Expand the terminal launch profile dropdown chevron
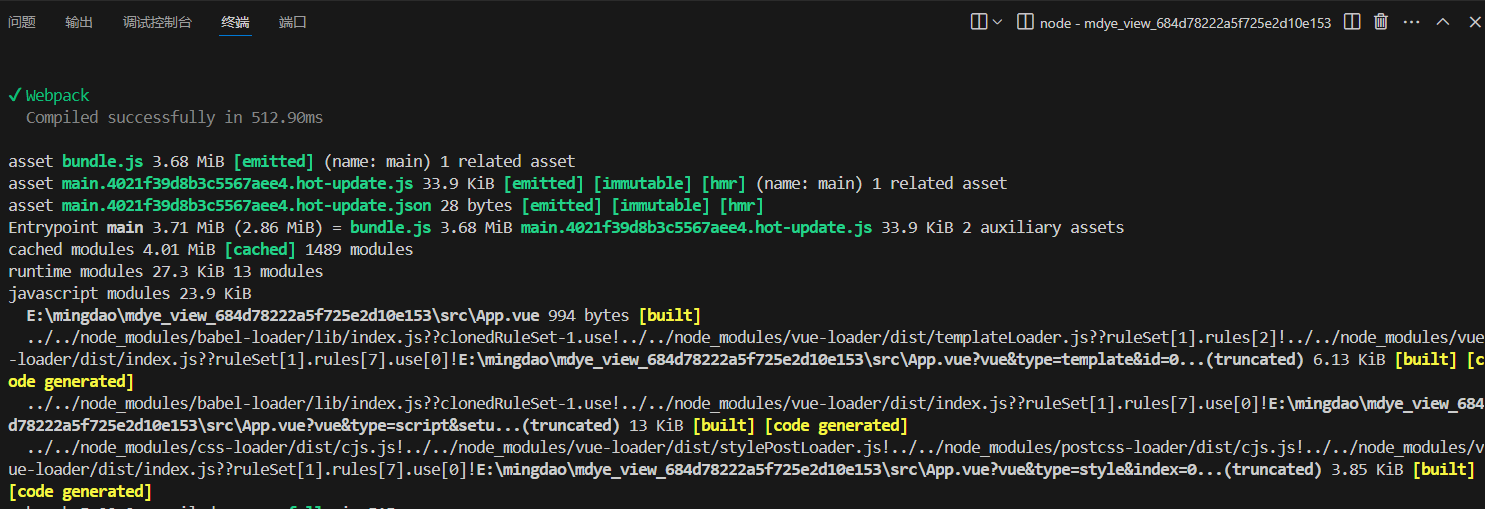 (x=997, y=22)
